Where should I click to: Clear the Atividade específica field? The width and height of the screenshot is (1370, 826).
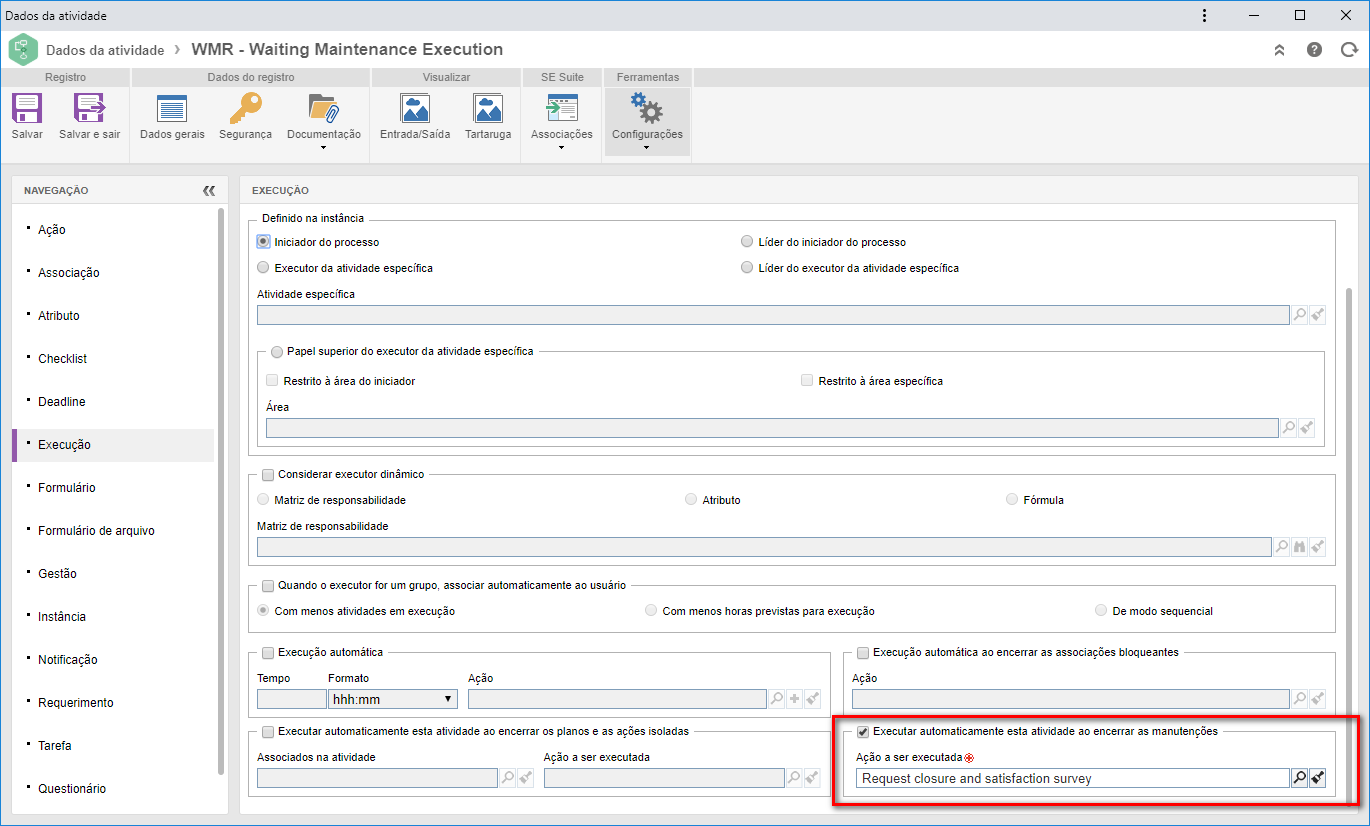point(1318,315)
